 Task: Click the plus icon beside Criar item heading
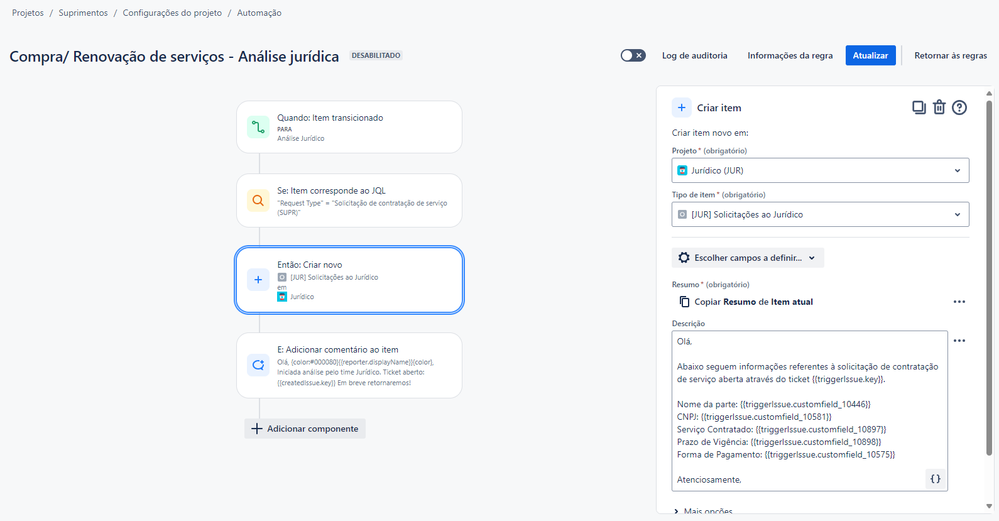coord(682,108)
